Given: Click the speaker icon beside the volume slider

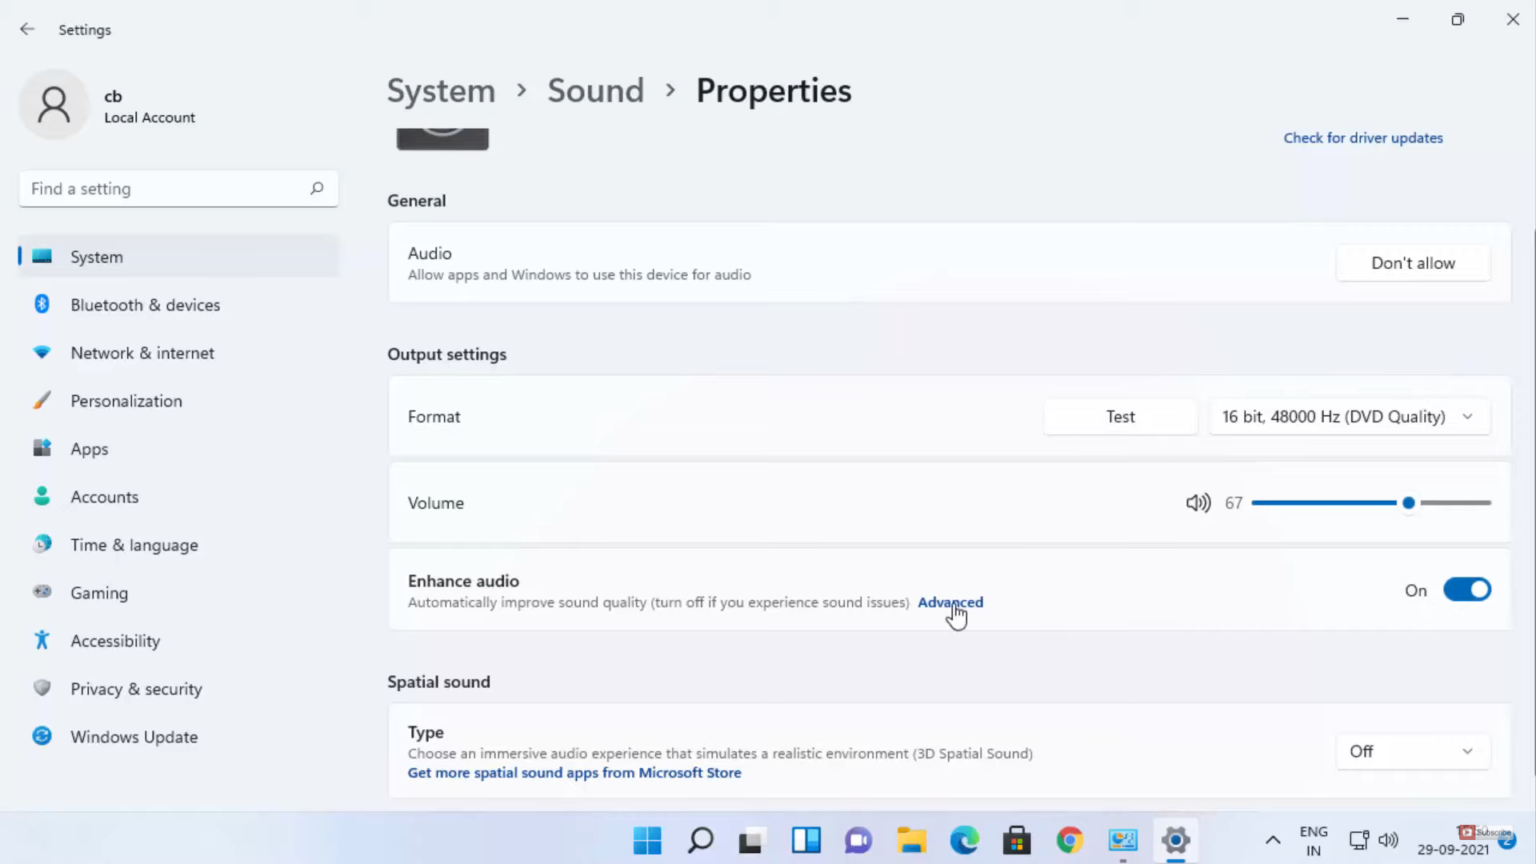Looking at the screenshot, I should (1197, 502).
